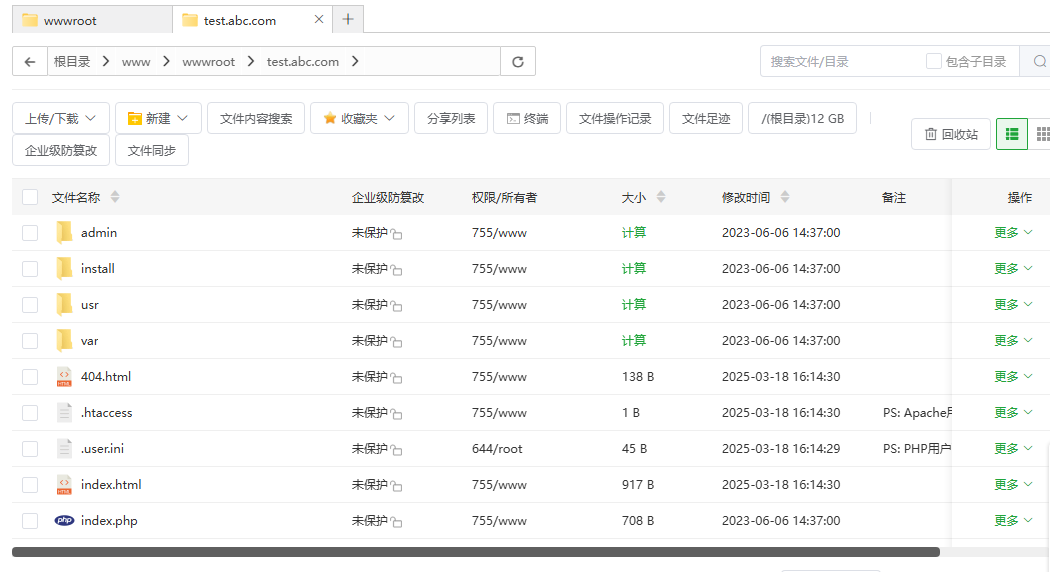The height and width of the screenshot is (572, 1050).
Task: Switch to list view icon
Action: click(1011, 134)
